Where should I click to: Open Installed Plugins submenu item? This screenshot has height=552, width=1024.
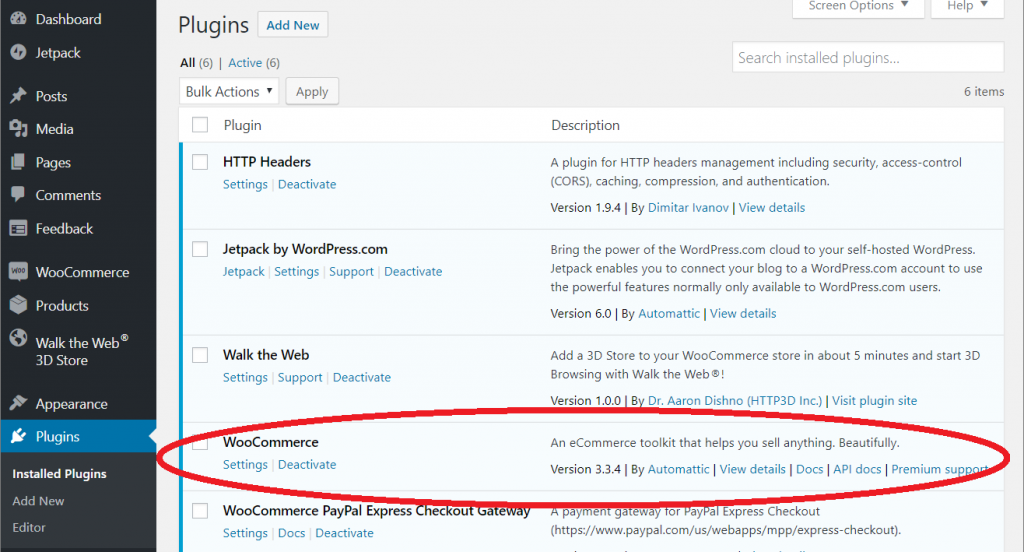(59, 474)
